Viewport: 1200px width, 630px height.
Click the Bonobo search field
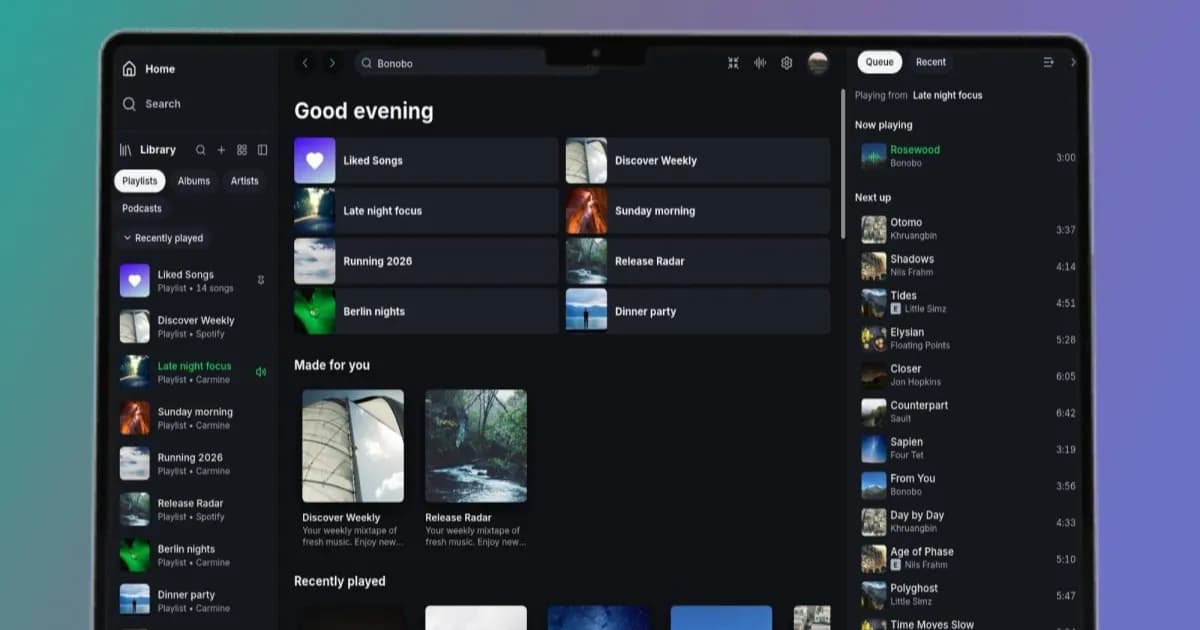475,63
